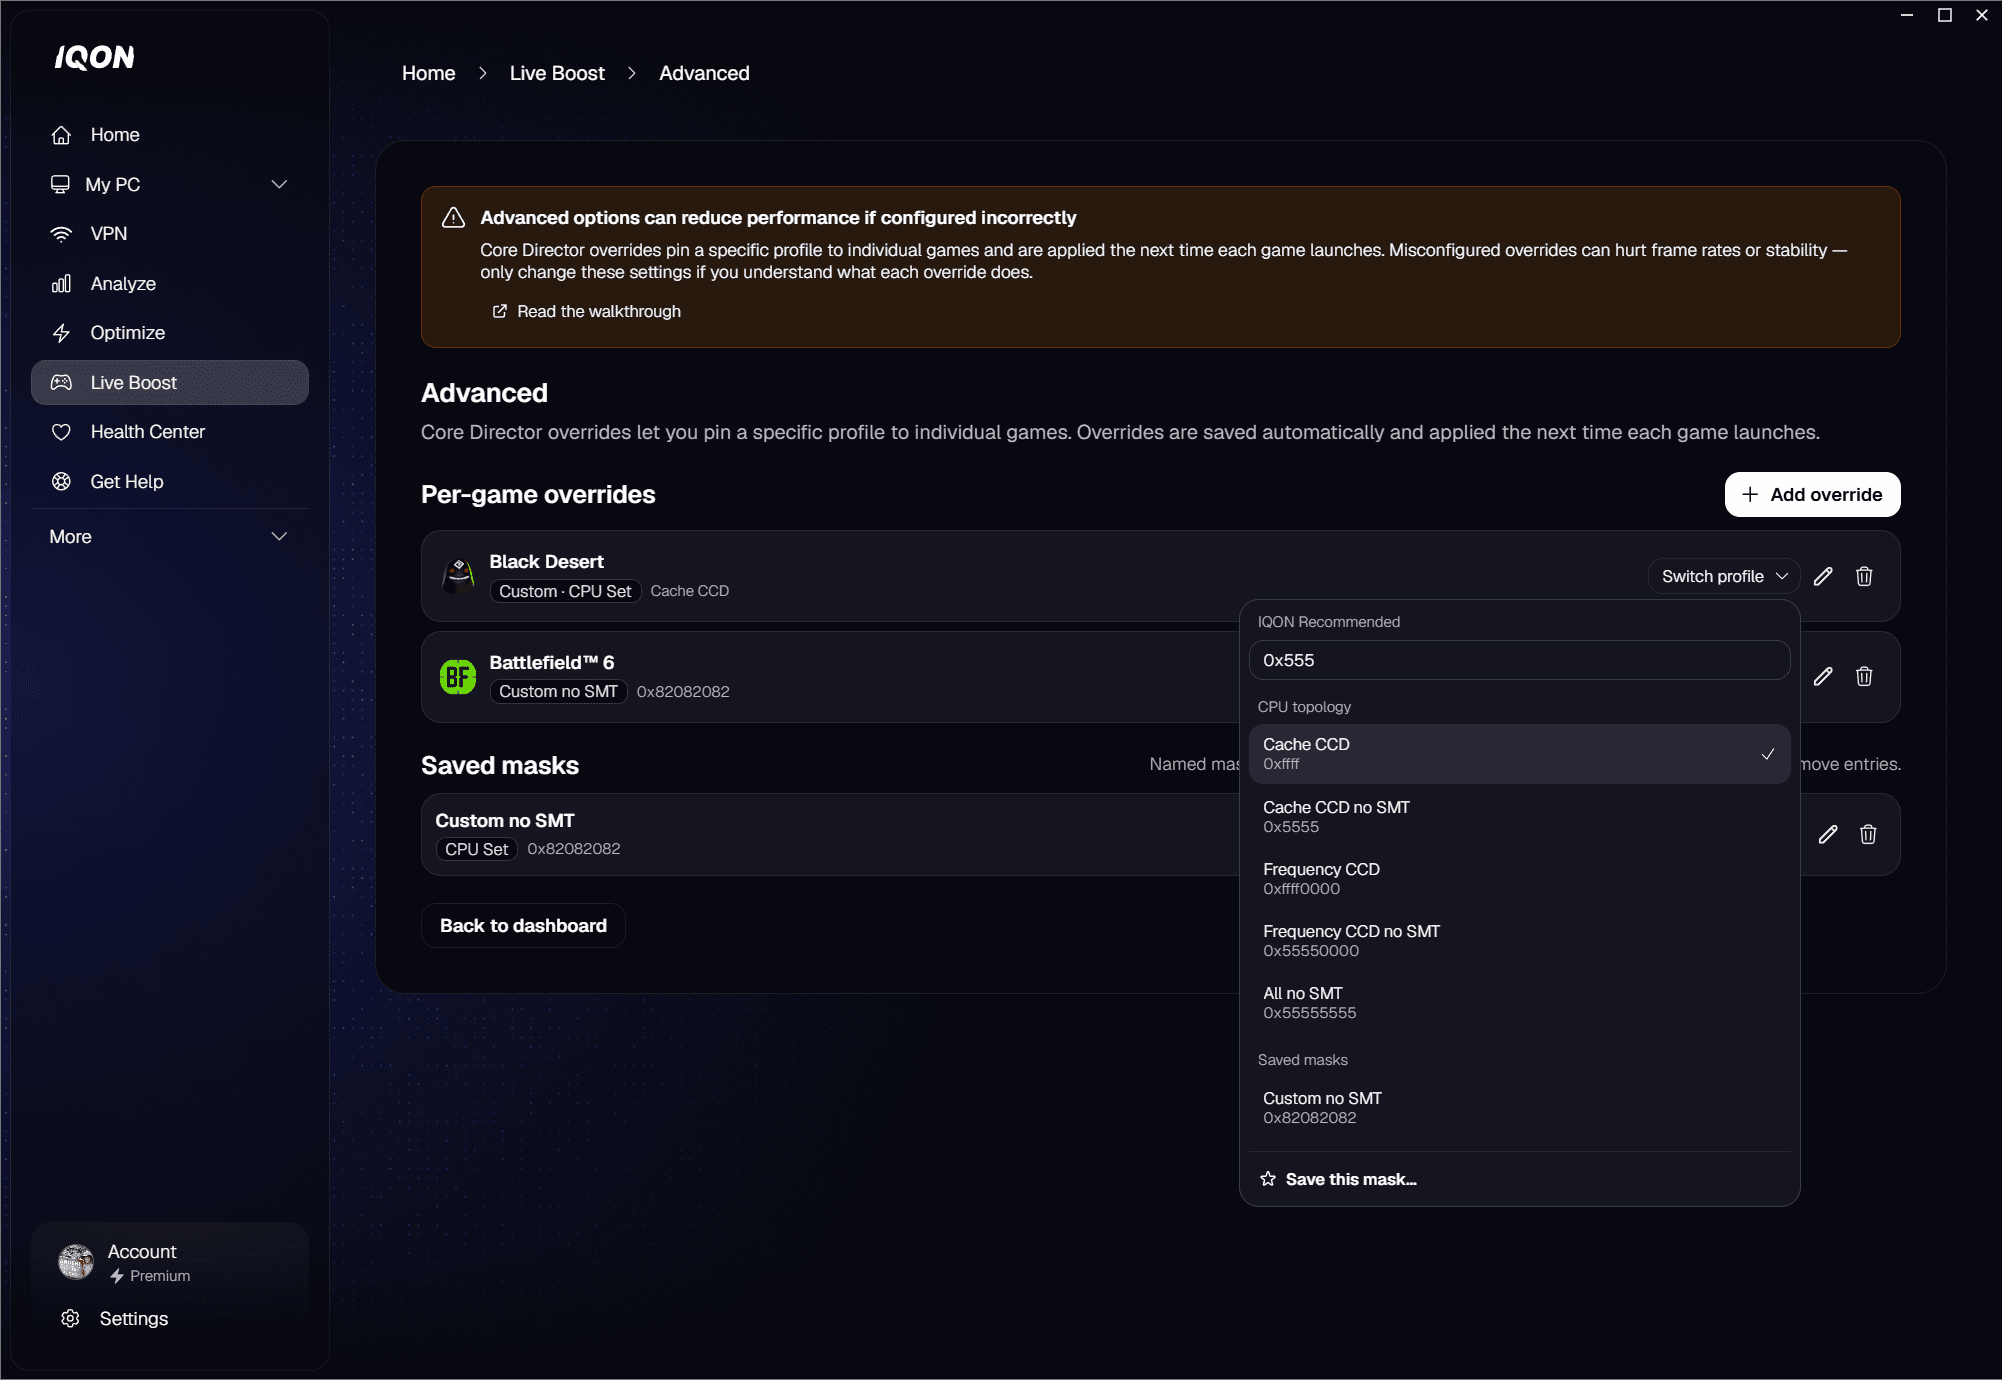Delete the Black Desert override
2002x1380 pixels.
click(x=1864, y=576)
